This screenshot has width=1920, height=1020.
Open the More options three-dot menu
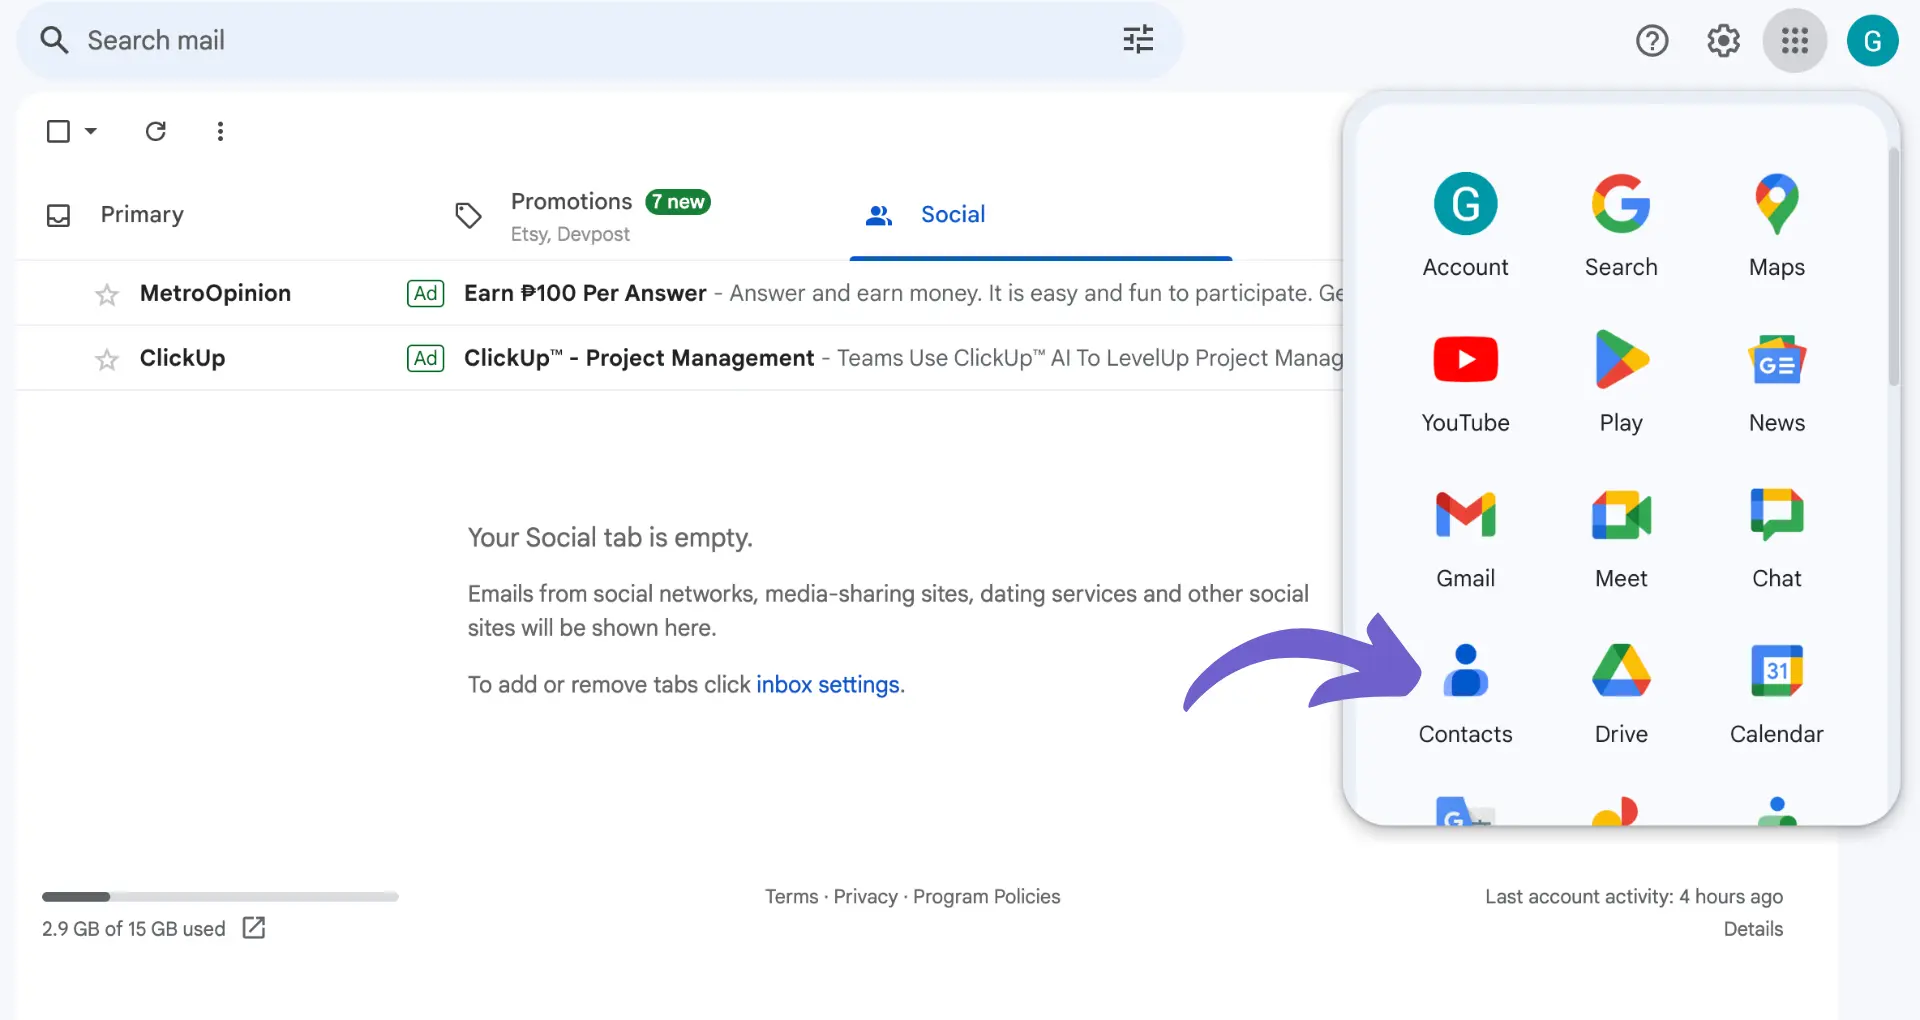[x=220, y=131]
